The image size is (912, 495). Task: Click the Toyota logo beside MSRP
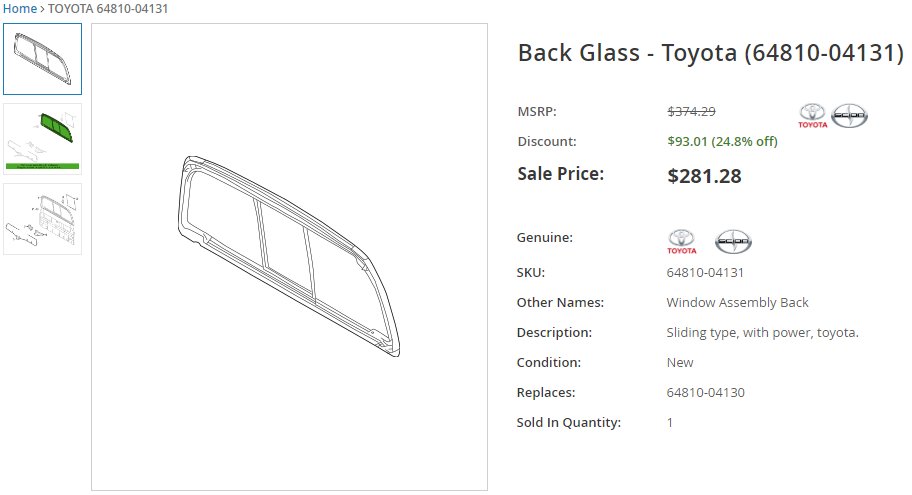click(x=813, y=116)
